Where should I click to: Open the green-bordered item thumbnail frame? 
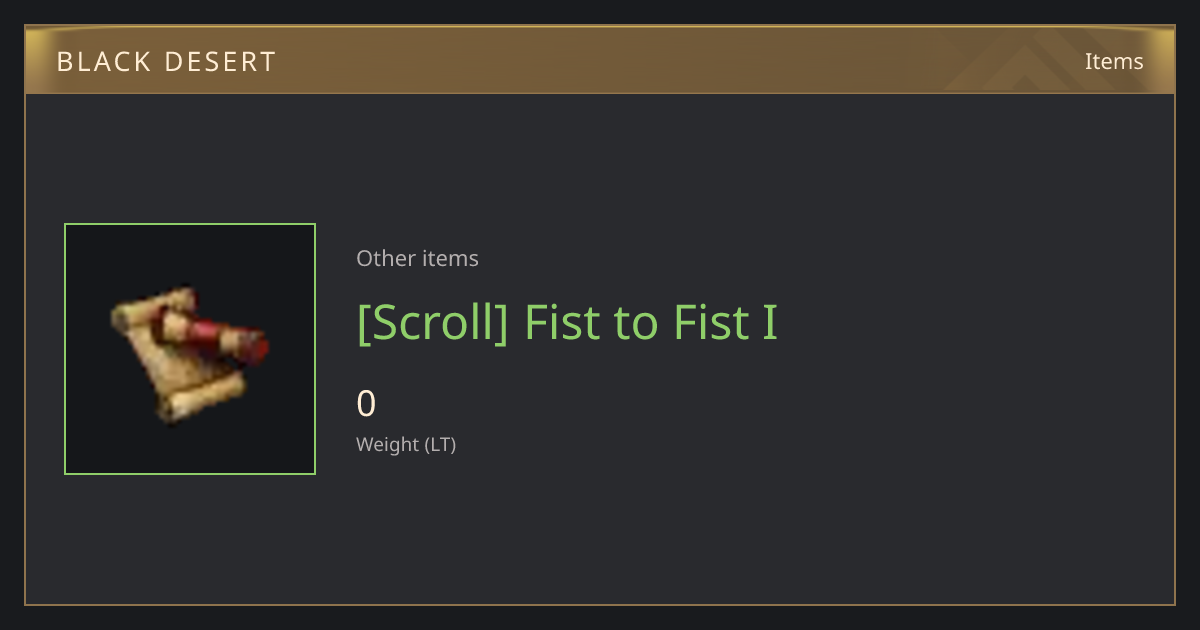click(190, 349)
